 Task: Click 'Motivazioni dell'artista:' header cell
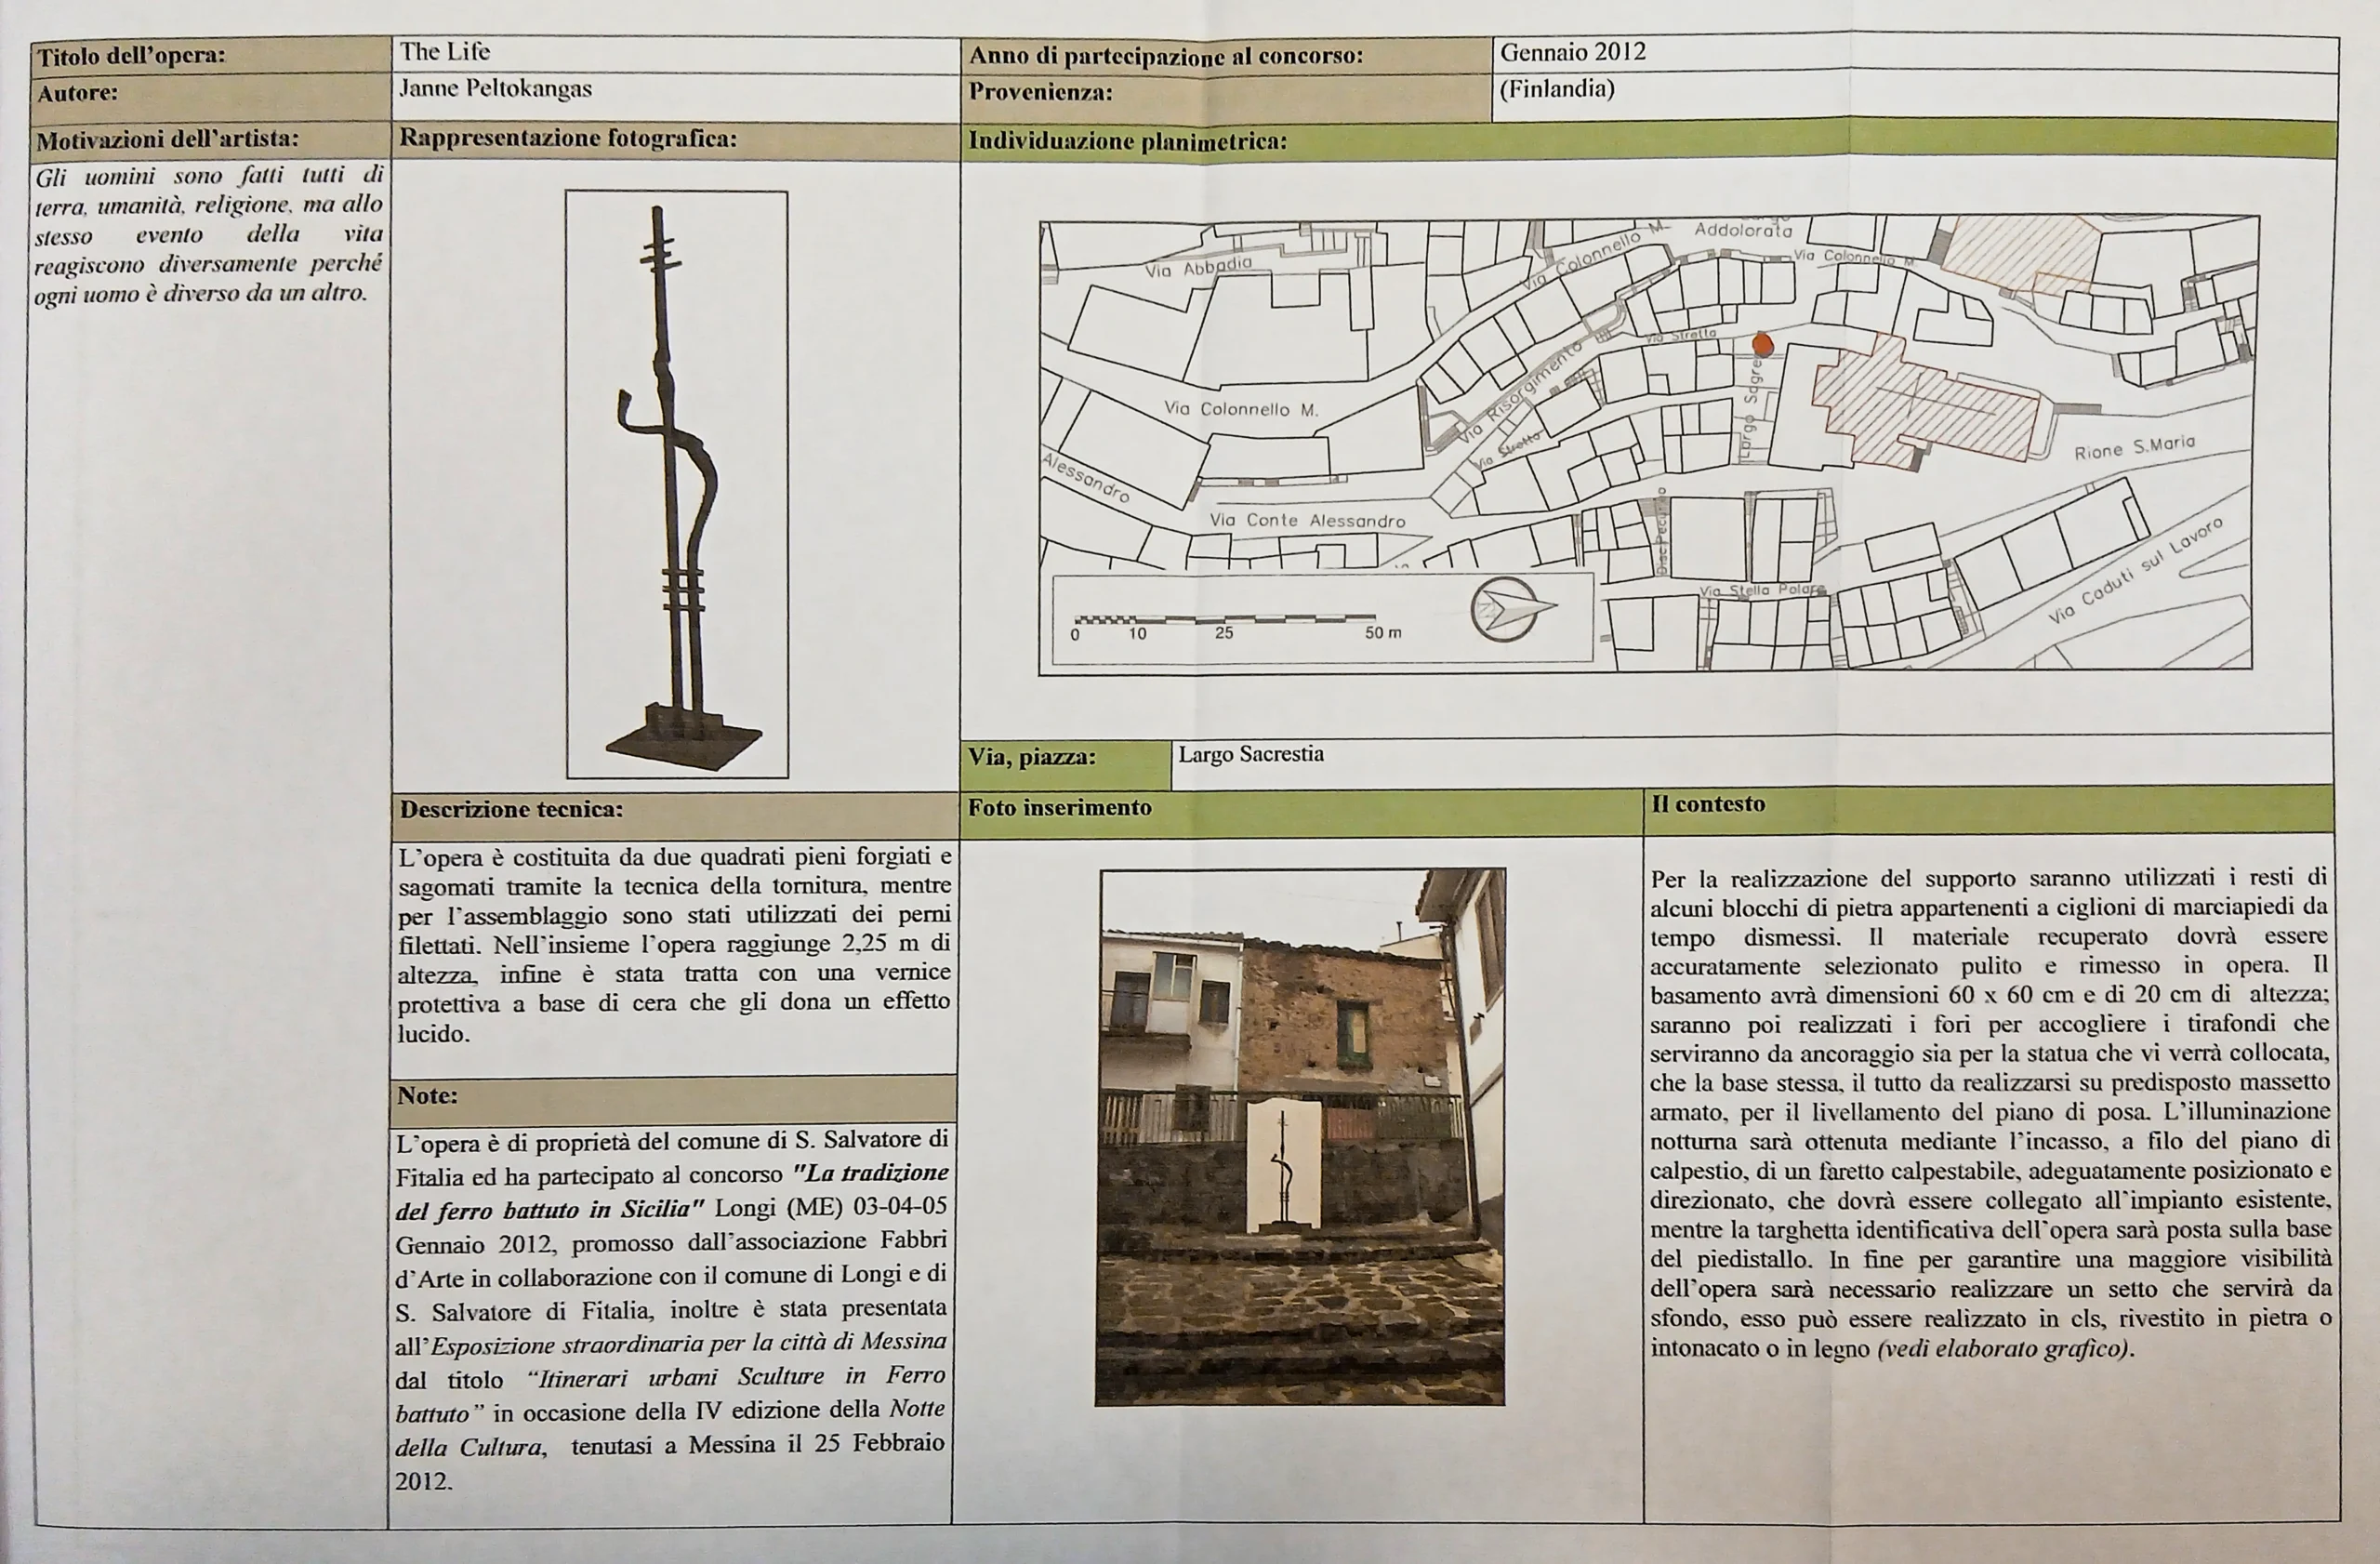tap(167, 140)
